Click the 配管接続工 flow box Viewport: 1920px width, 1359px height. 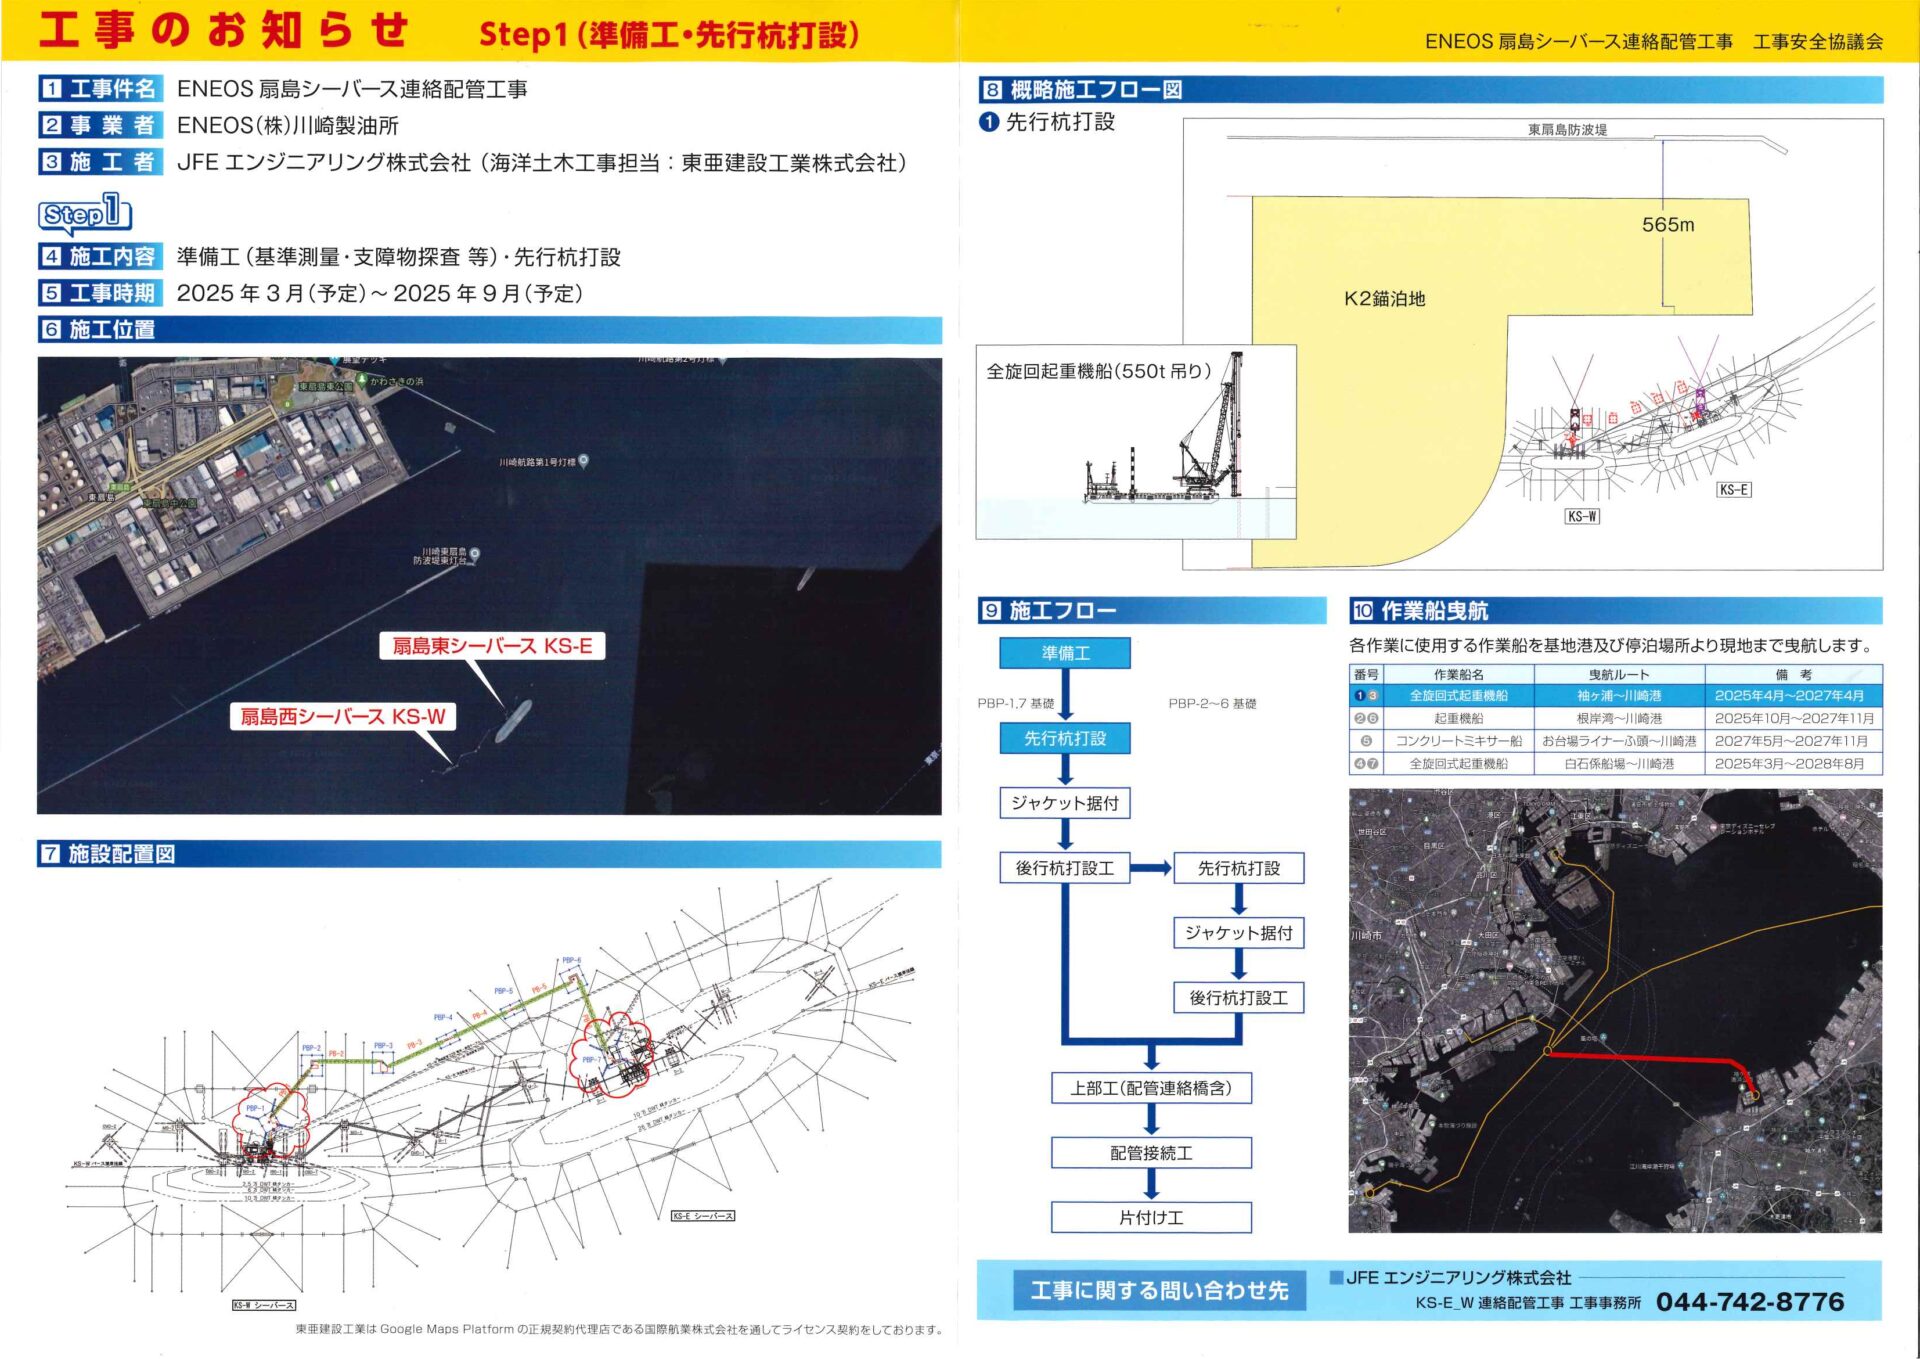1151,1153
